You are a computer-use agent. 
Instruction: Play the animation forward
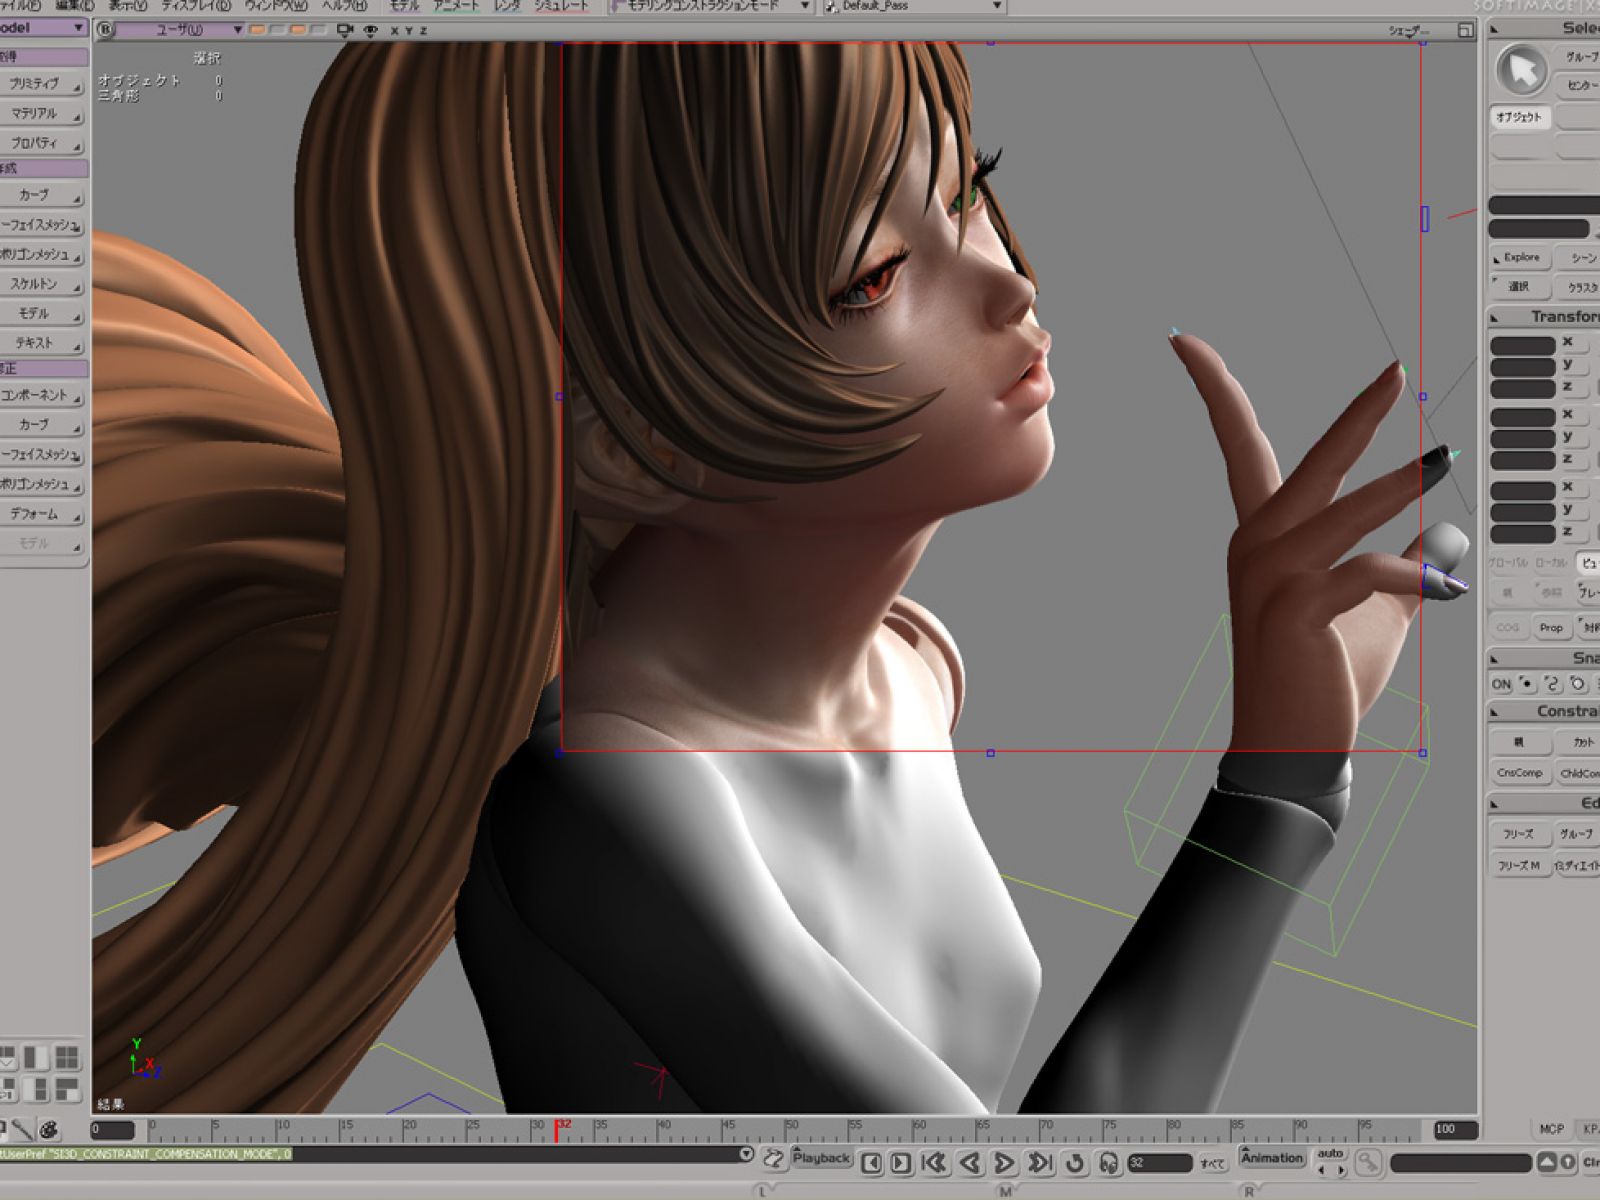click(x=1004, y=1162)
